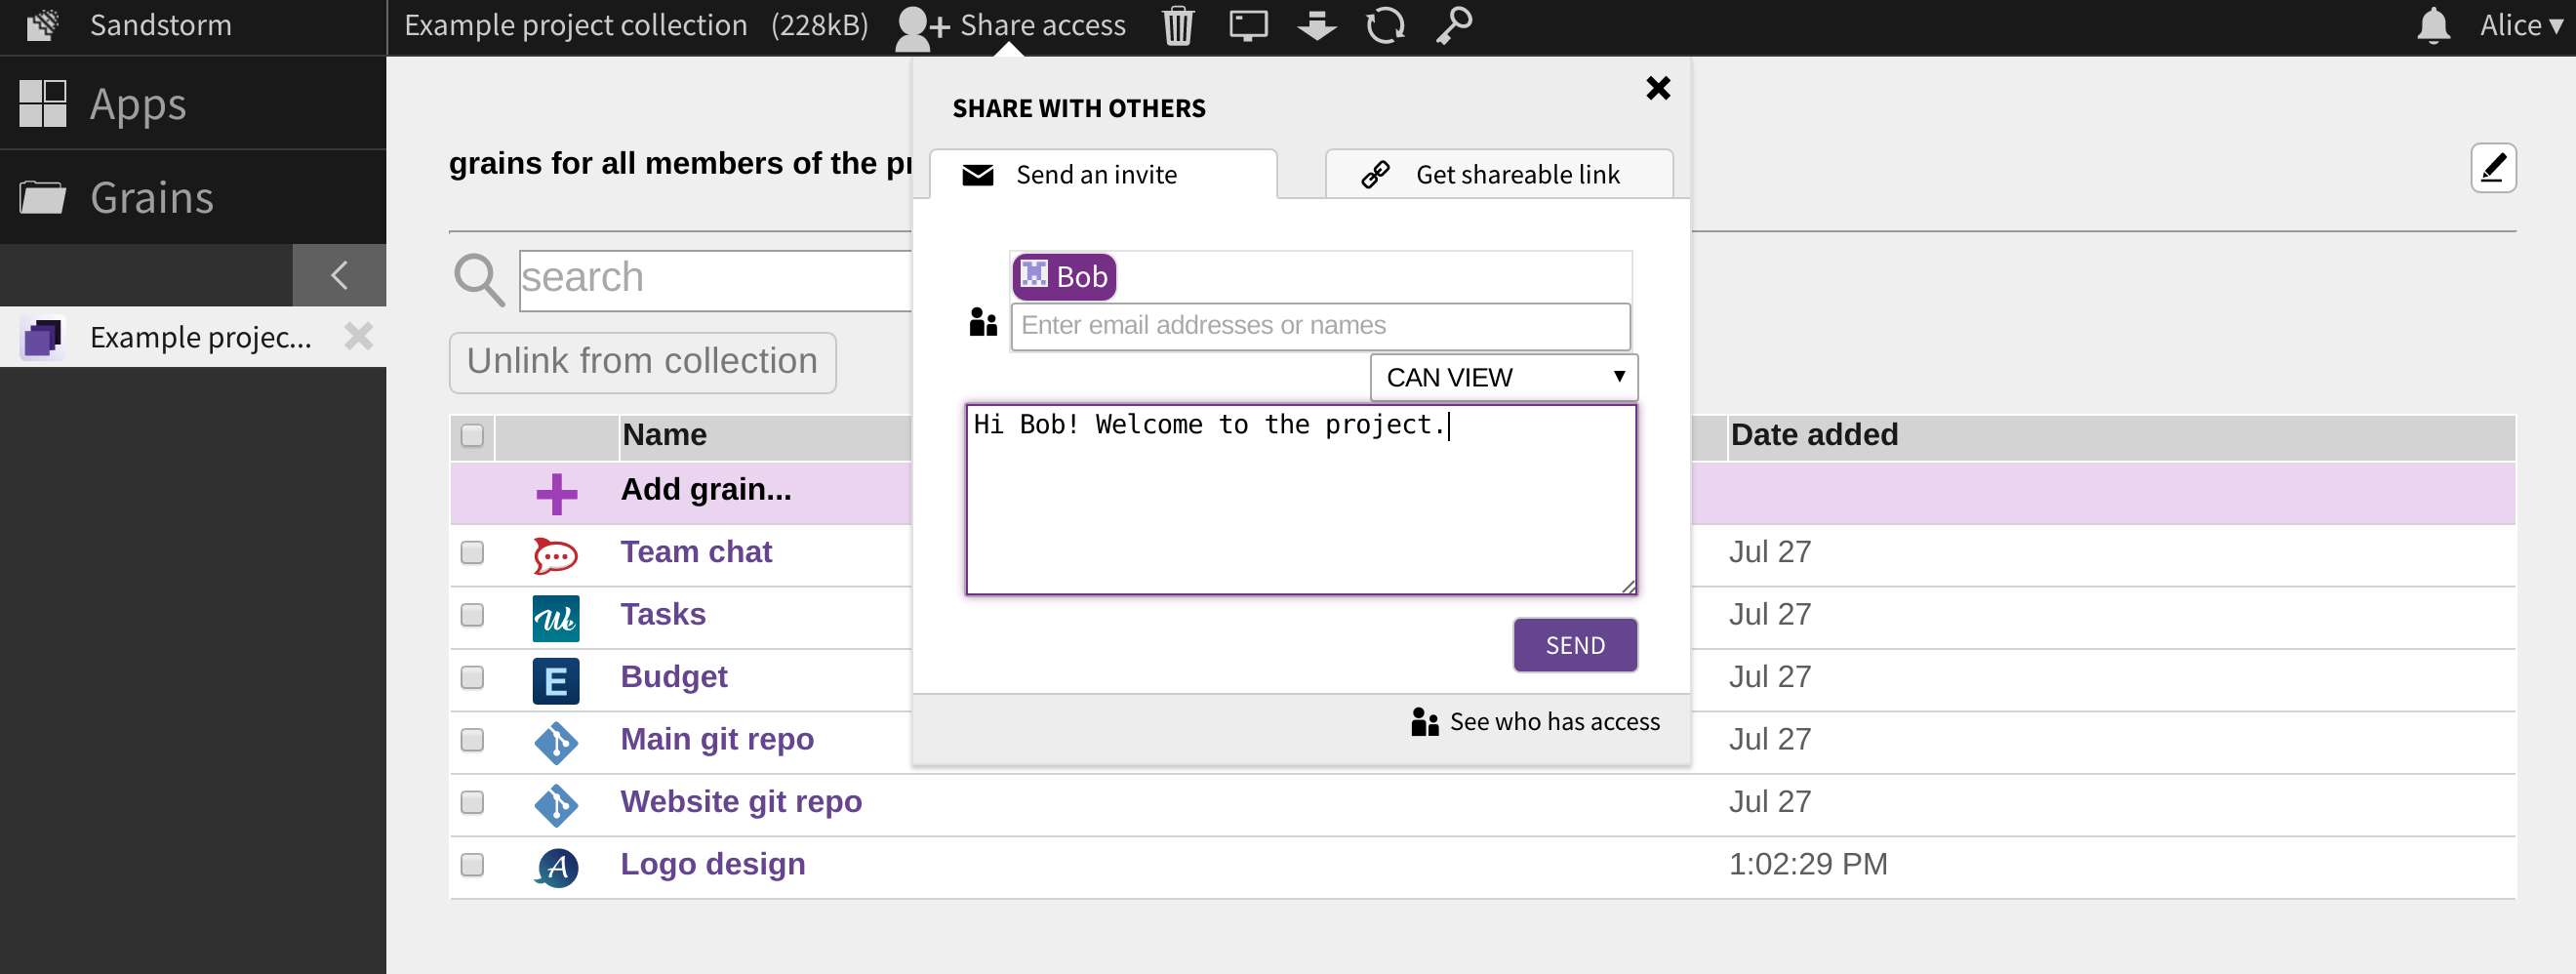Check the Main git repo checkbox
The image size is (2576, 974).
coord(471,740)
